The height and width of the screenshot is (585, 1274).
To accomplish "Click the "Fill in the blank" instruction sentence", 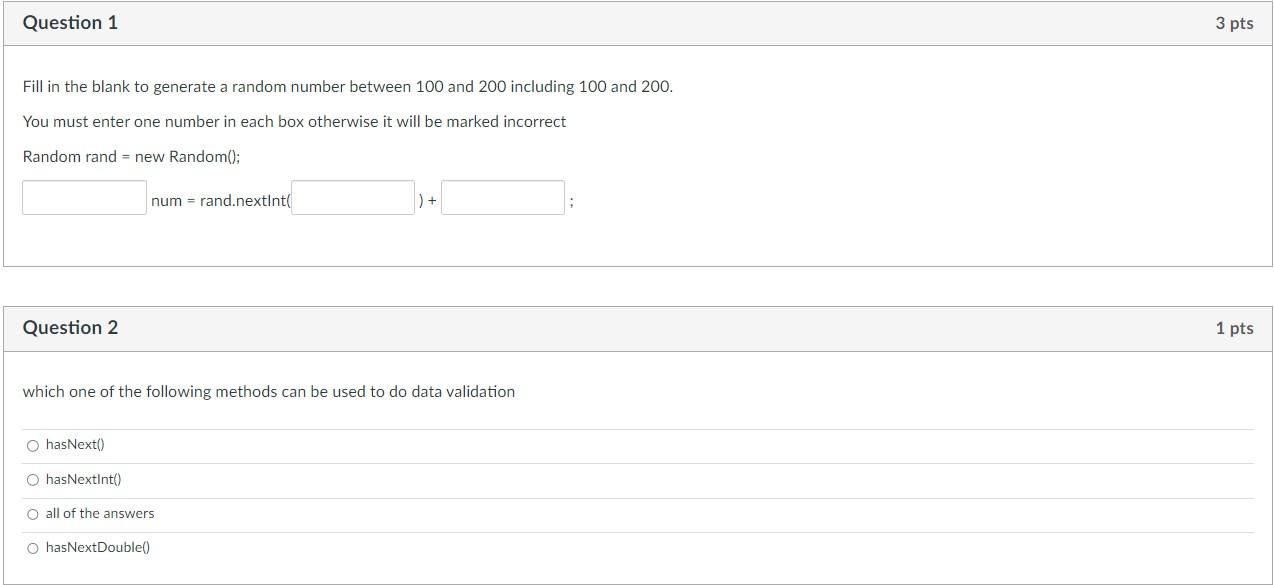I will (x=348, y=87).
